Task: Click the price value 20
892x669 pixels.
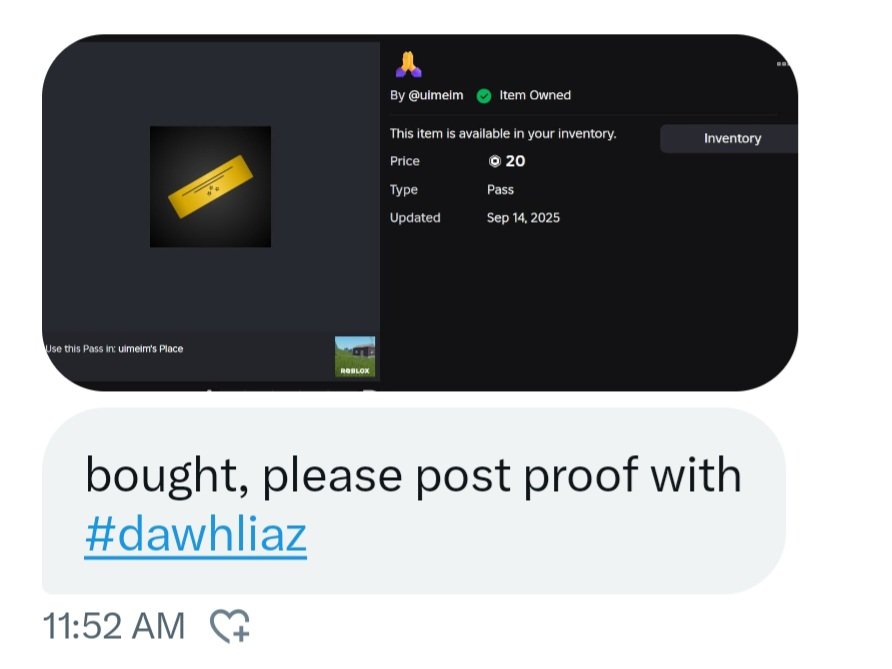Action: click(x=515, y=162)
